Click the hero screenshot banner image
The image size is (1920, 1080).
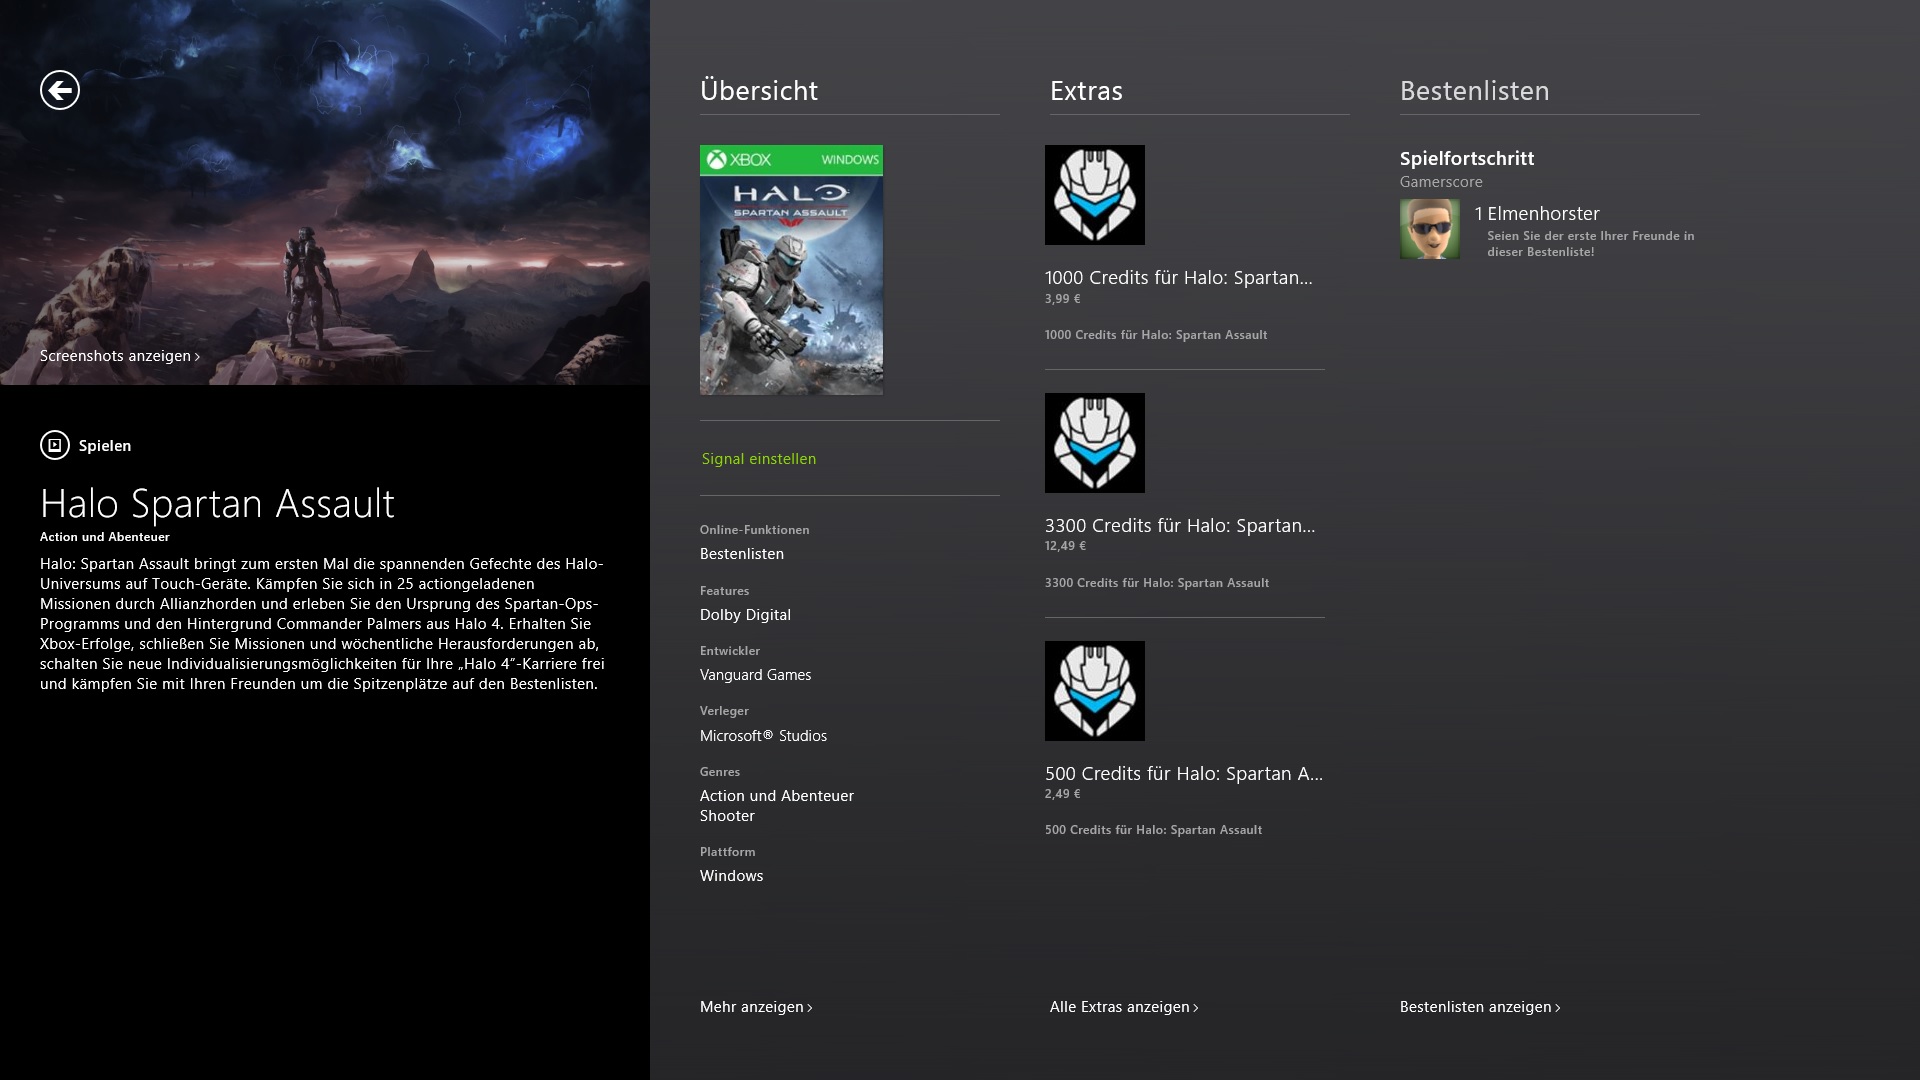pos(325,192)
